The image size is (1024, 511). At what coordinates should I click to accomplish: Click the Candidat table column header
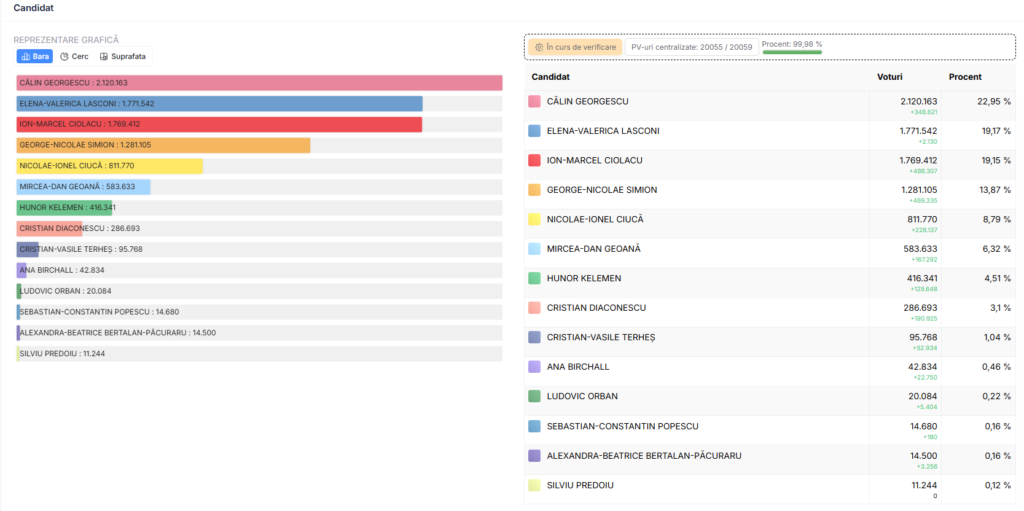551,76
